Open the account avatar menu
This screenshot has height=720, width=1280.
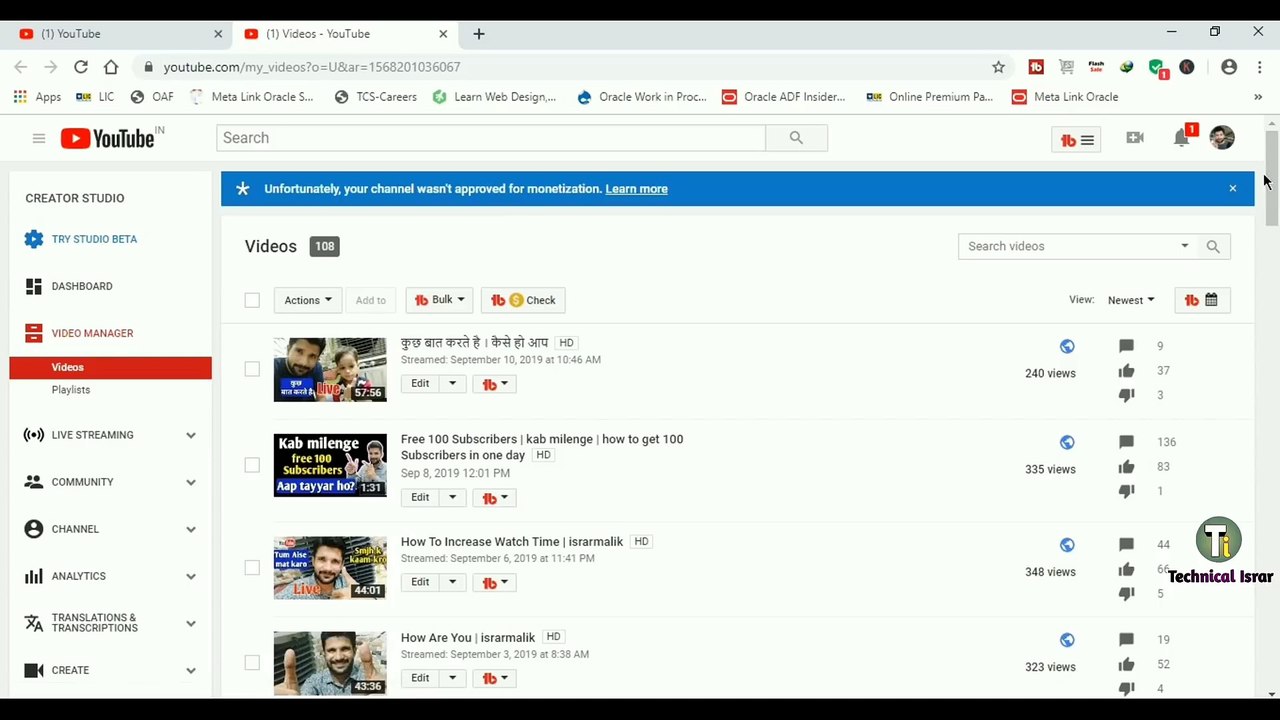pyautogui.click(x=1222, y=138)
